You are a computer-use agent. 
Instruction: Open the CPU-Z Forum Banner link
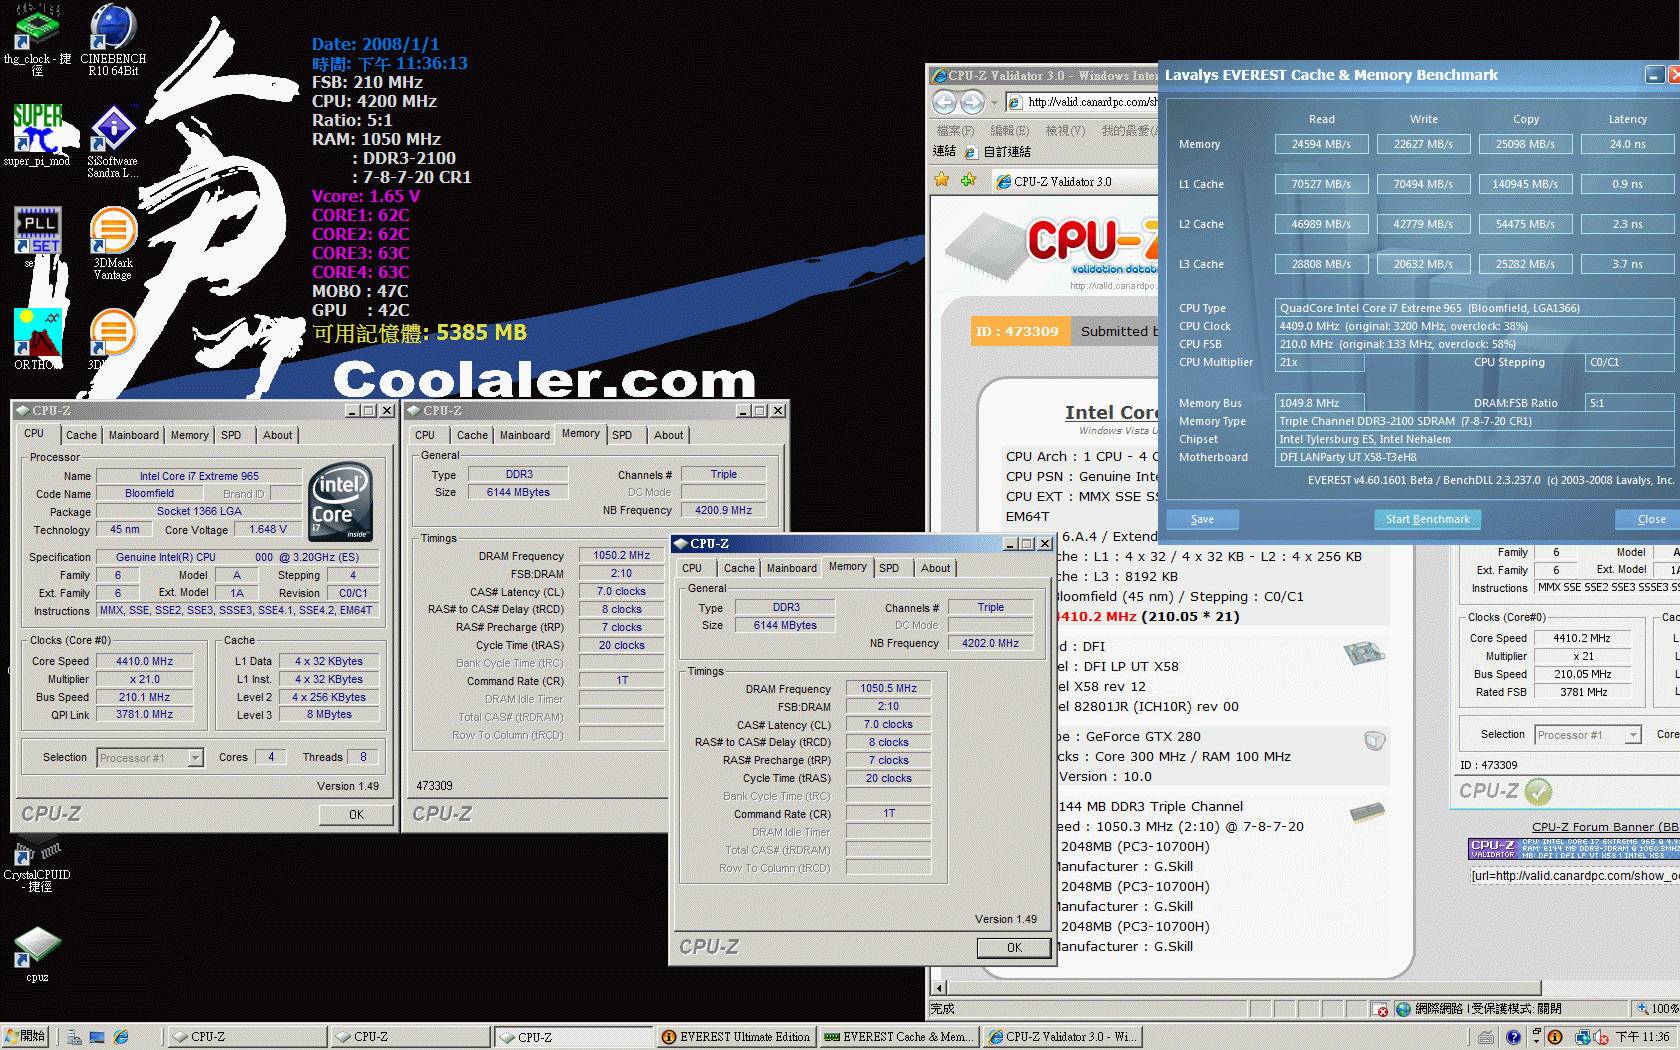pos(1605,827)
